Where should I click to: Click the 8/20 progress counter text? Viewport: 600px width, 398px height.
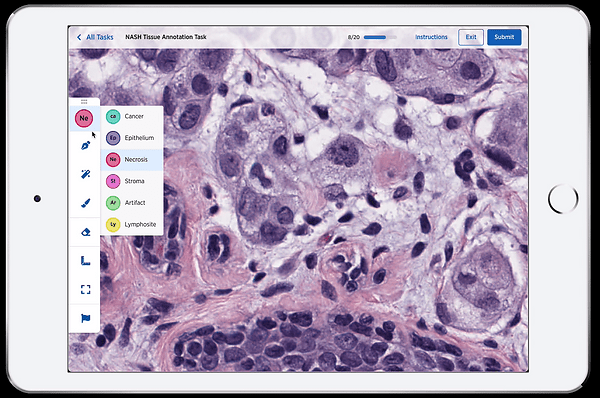[354, 38]
